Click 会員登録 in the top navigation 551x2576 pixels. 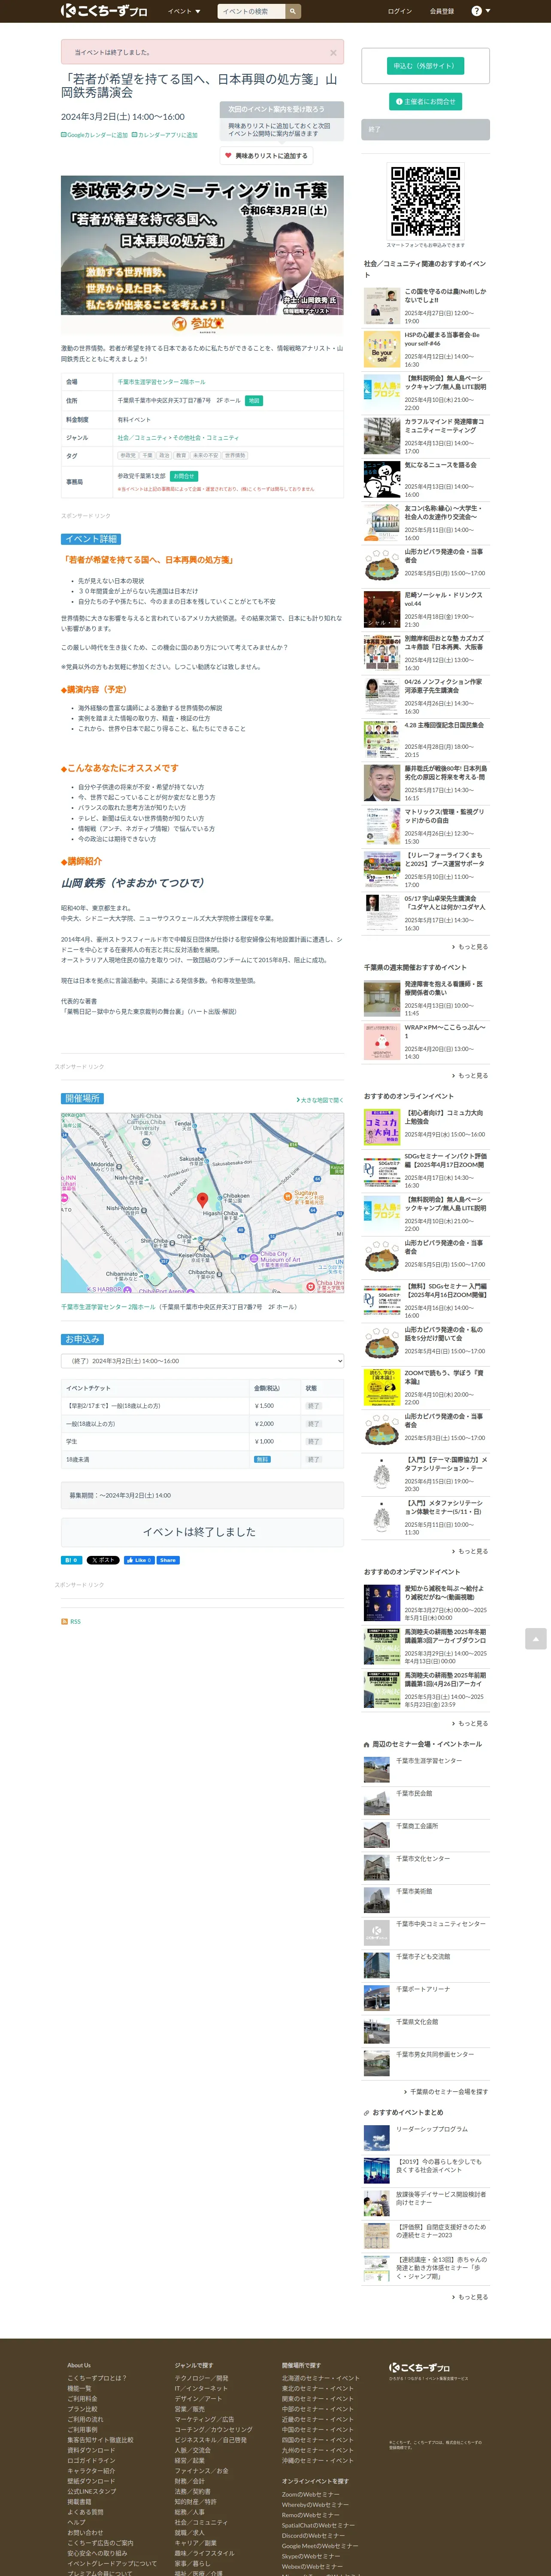click(x=442, y=11)
